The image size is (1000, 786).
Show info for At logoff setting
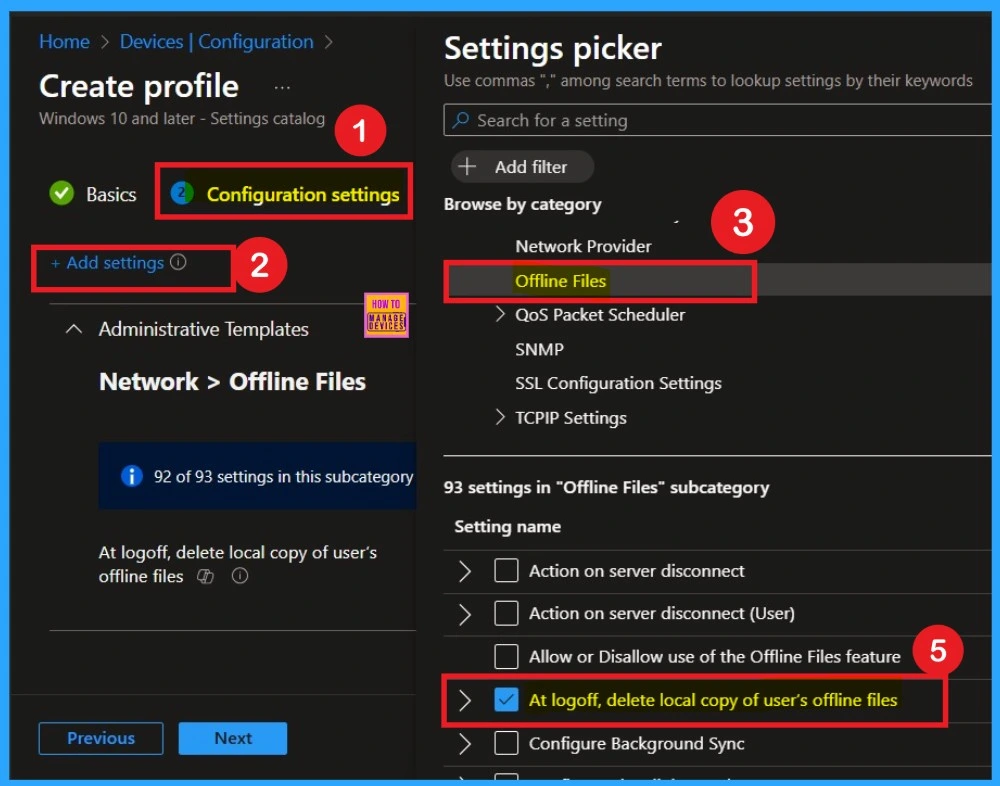tap(240, 576)
